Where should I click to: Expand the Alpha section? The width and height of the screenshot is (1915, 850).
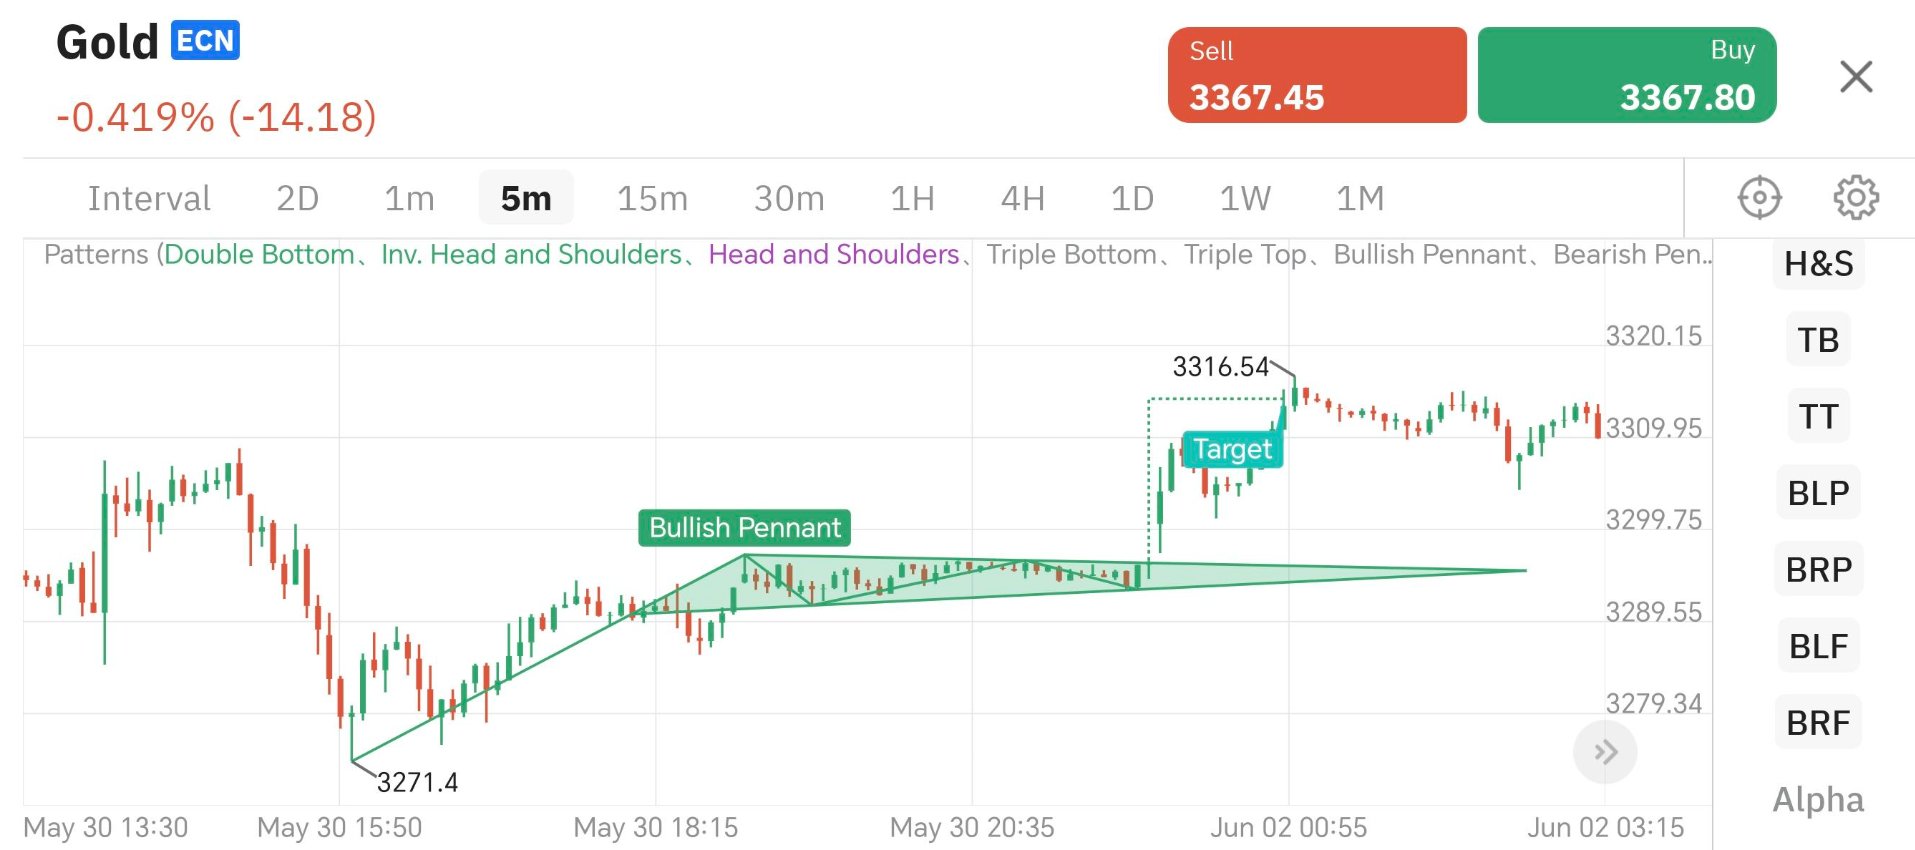tap(1818, 799)
